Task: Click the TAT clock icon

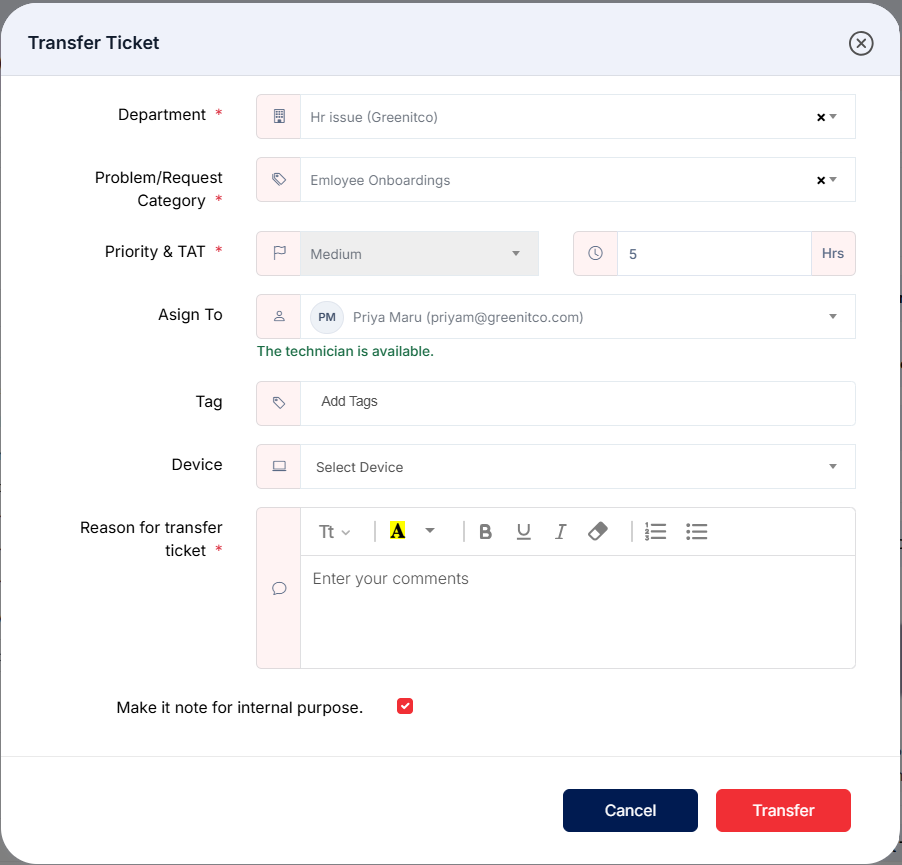Action: pyautogui.click(x=595, y=253)
